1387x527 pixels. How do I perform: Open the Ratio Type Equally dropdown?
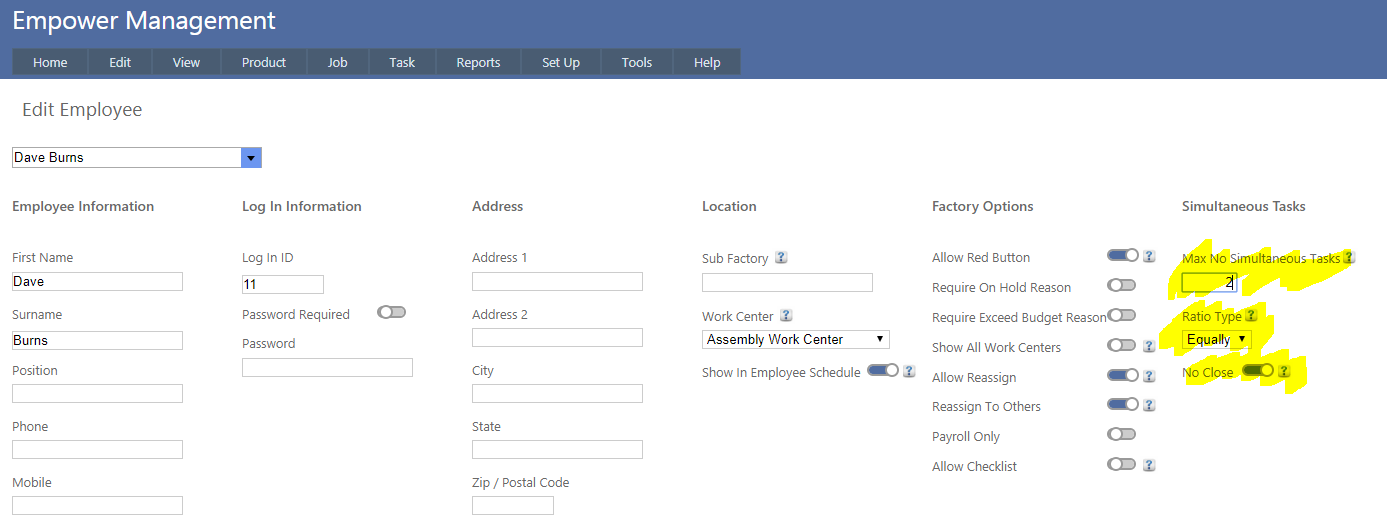[1216, 340]
